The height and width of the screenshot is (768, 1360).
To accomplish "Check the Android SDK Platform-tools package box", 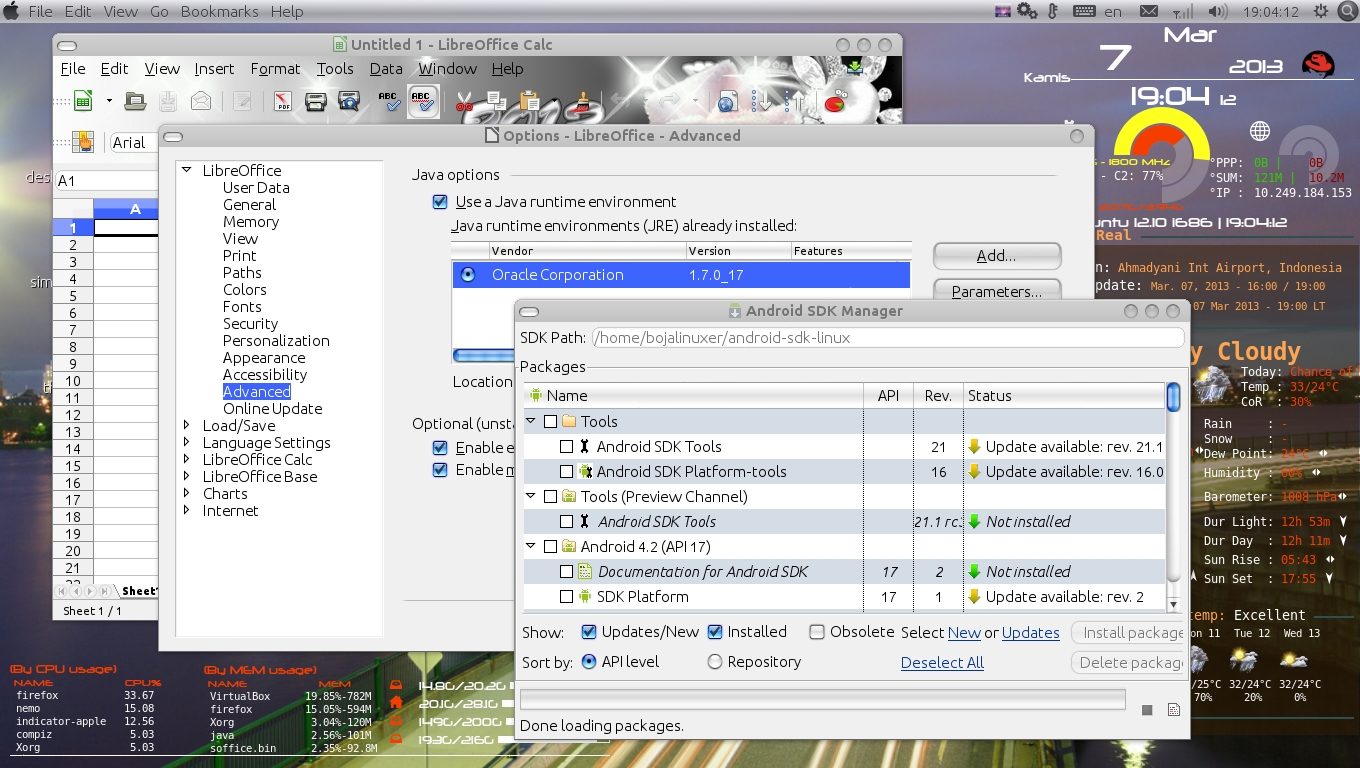I will pos(567,472).
